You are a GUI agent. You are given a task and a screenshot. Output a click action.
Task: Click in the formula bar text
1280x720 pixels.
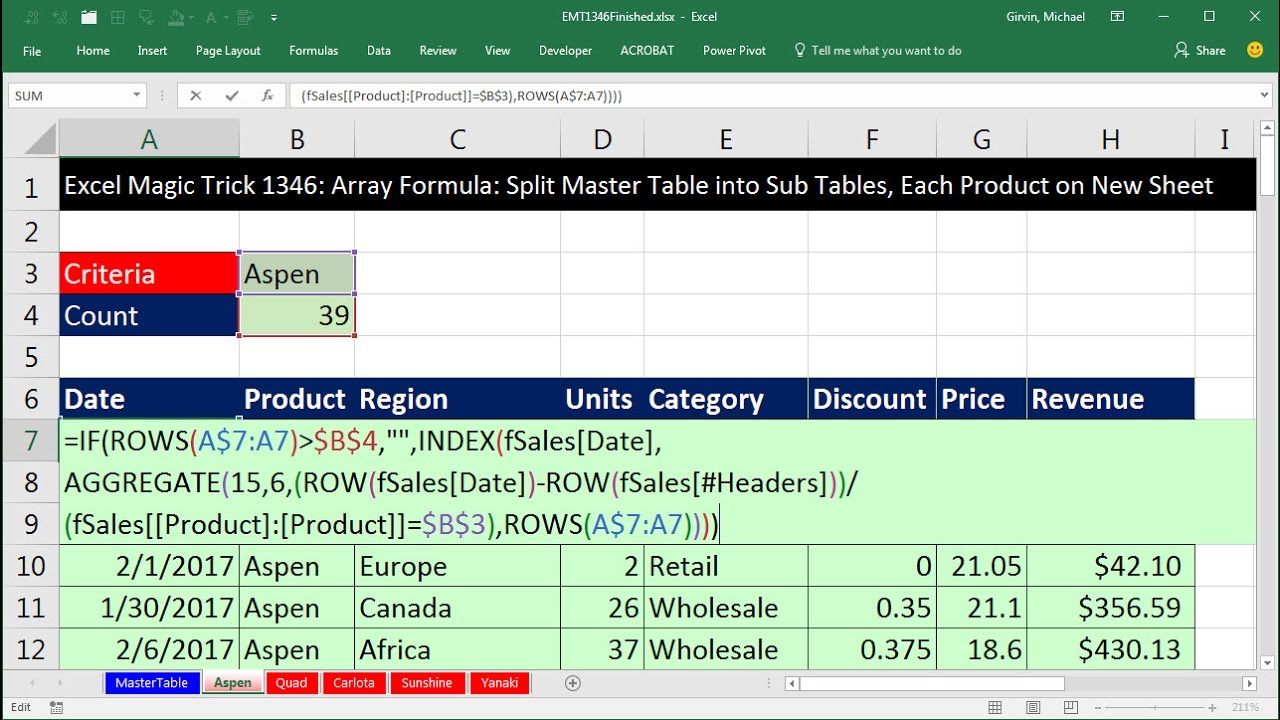tap(462, 96)
